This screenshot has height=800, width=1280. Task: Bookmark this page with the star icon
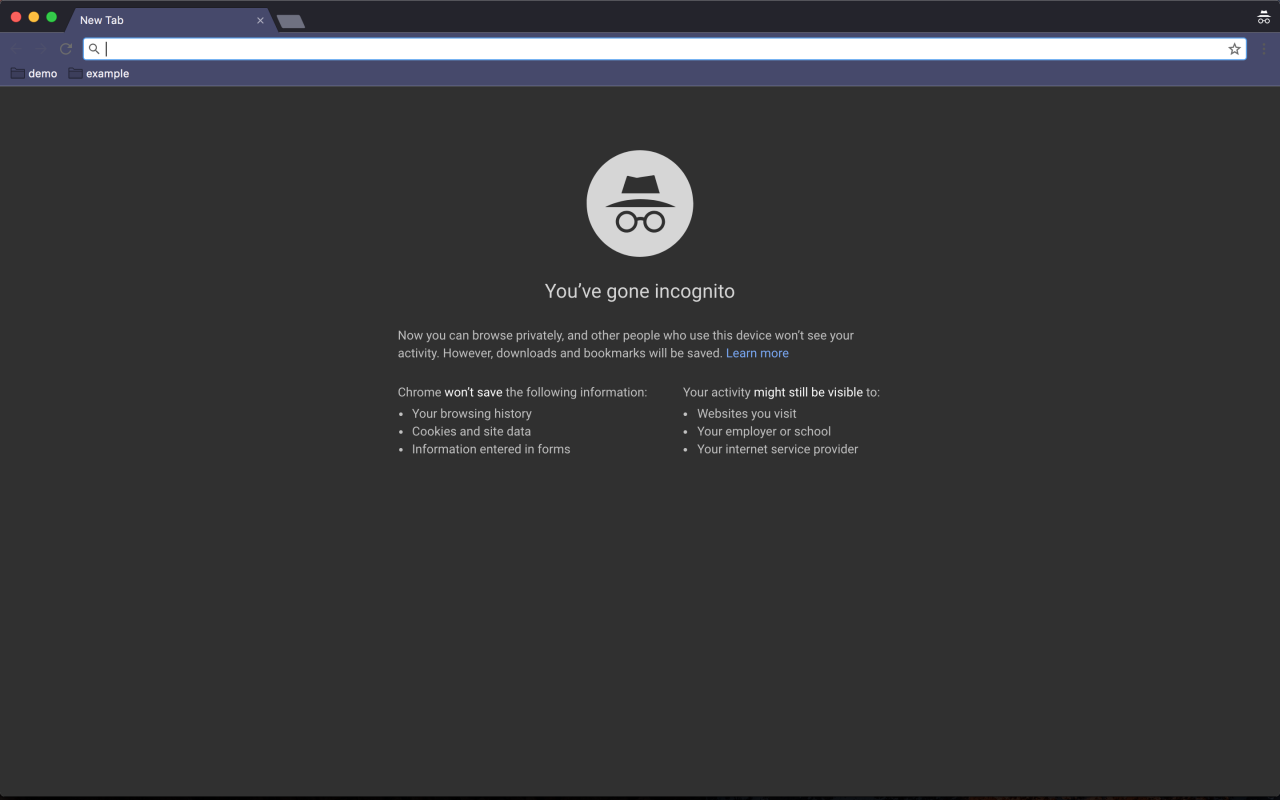click(x=1234, y=49)
